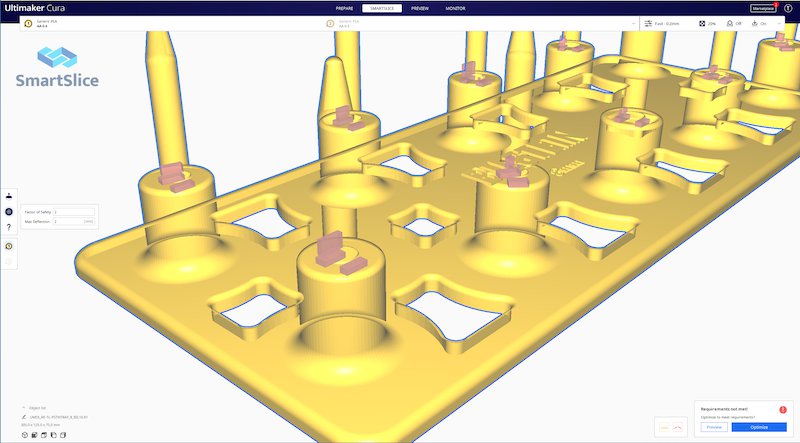
Task: Select the requirements tool icon in sidebar
Action: click(x=9, y=211)
